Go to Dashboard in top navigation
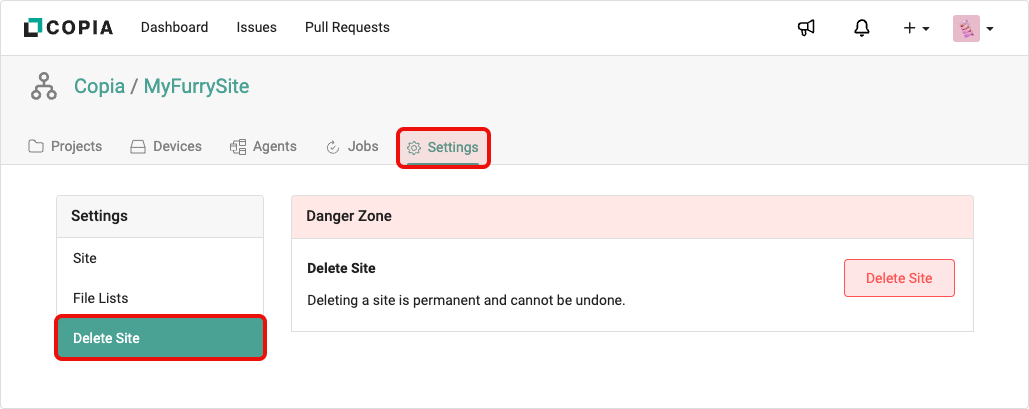 point(174,28)
